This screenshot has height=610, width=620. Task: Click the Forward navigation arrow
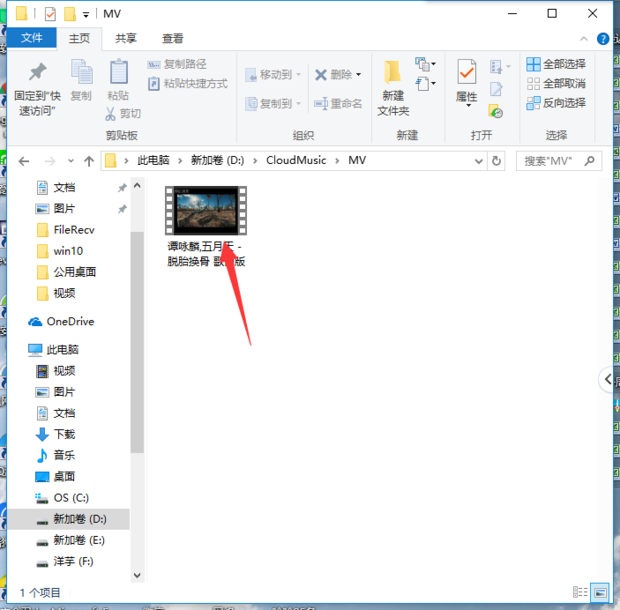coord(50,161)
